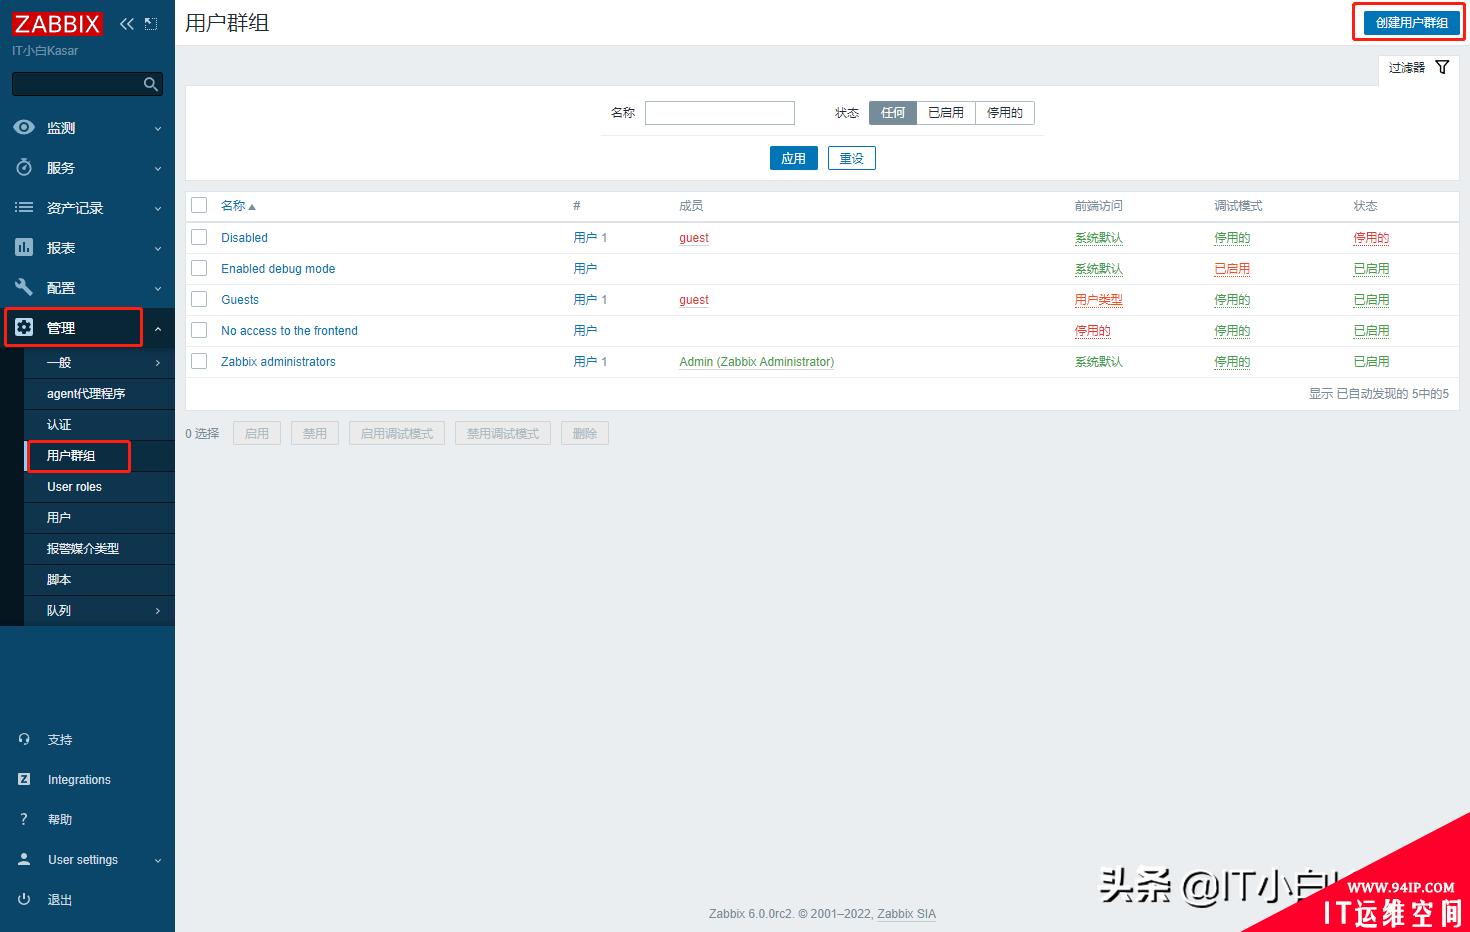Click the sidebar hide icon

pos(151,24)
